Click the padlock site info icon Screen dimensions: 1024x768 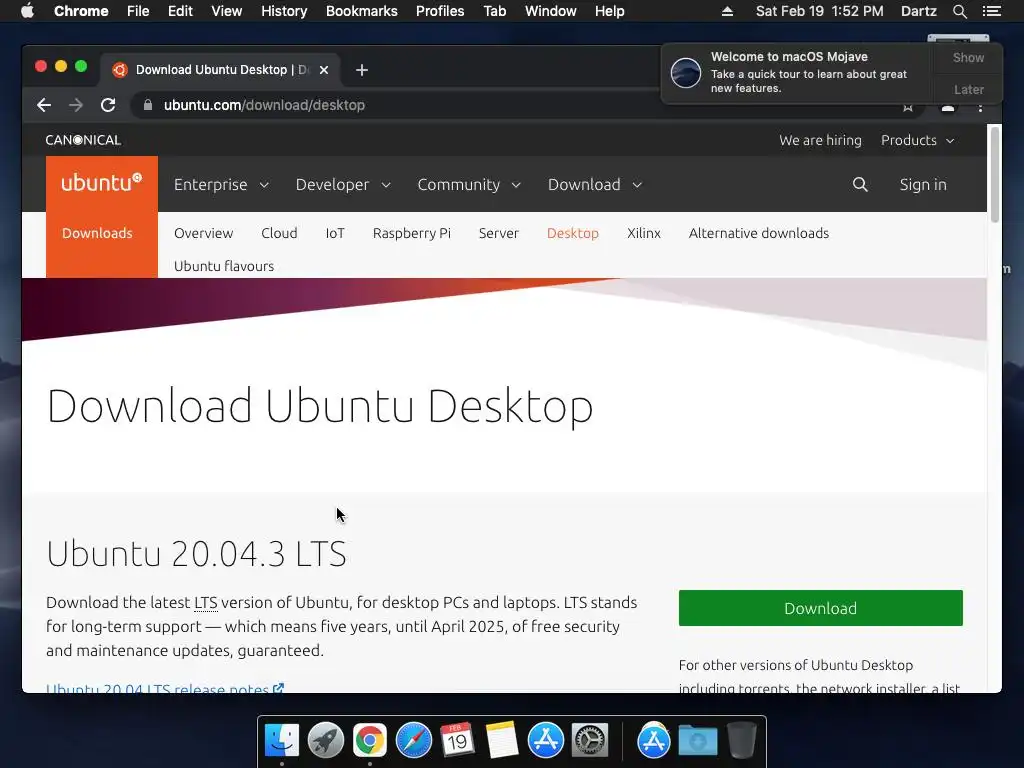148,105
